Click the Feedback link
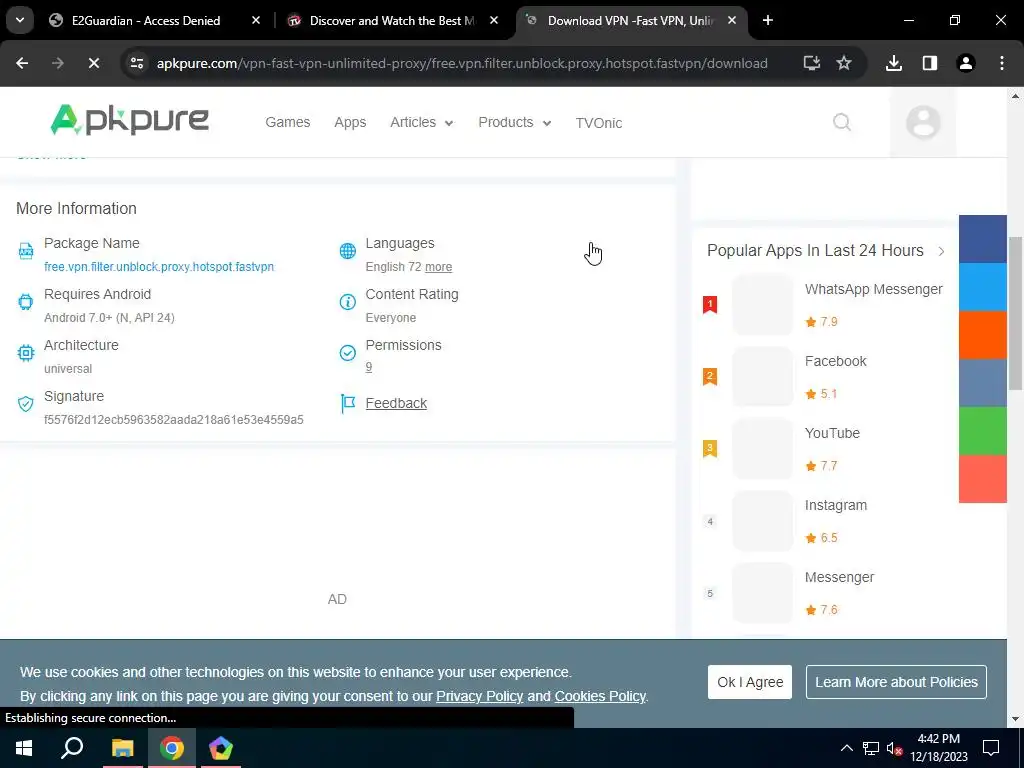The width and height of the screenshot is (1024, 768). [396, 403]
